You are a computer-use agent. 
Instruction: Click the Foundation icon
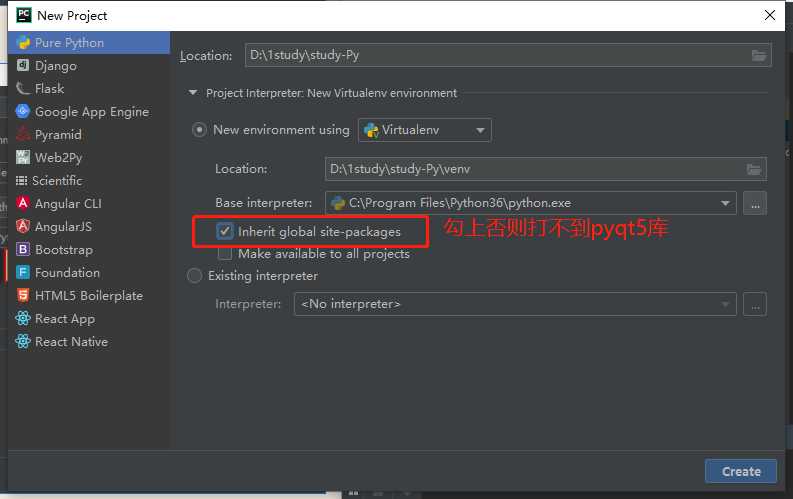23,273
